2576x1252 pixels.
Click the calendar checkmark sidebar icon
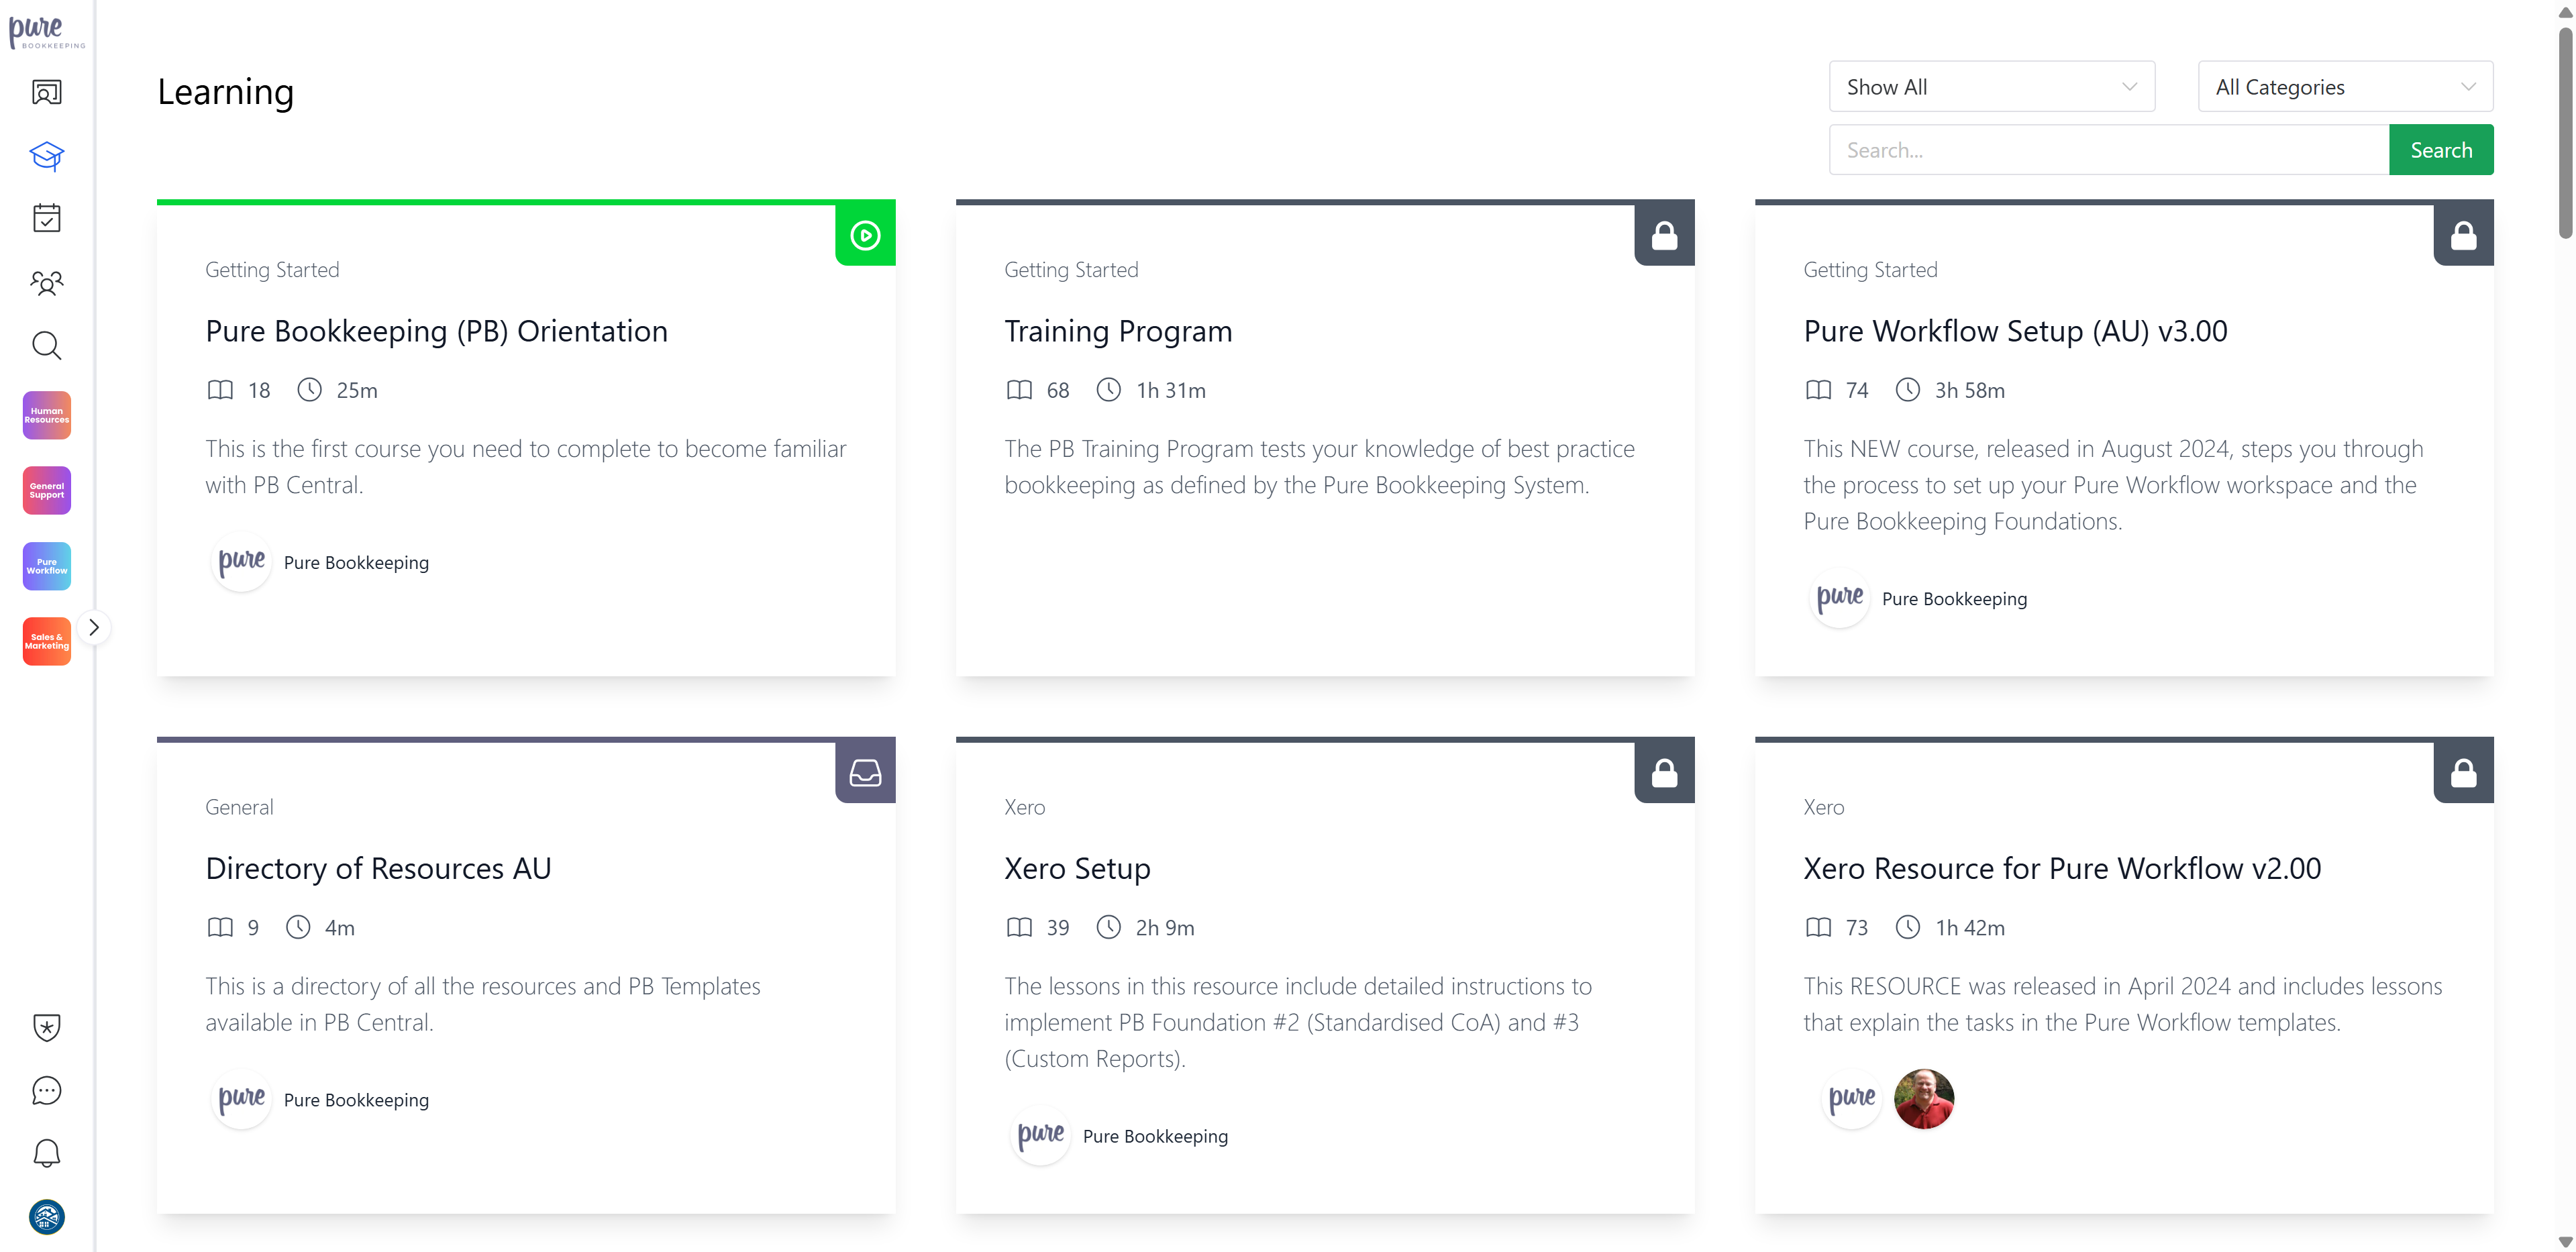coord(46,218)
